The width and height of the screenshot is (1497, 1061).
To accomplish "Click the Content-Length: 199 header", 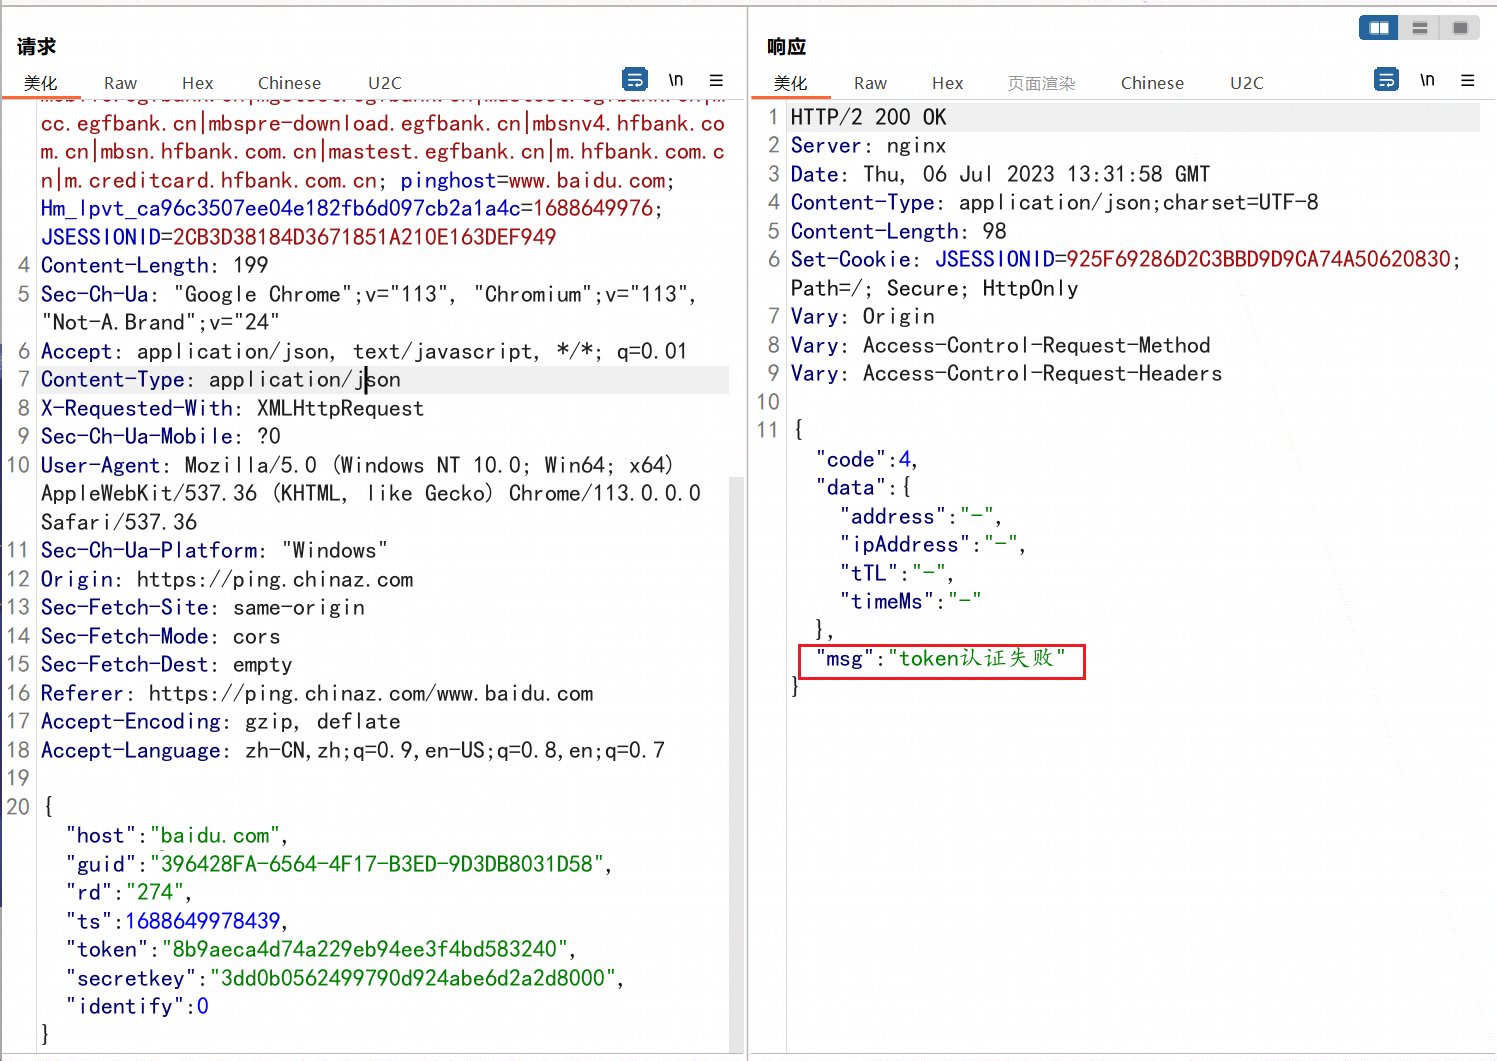I will click(155, 265).
